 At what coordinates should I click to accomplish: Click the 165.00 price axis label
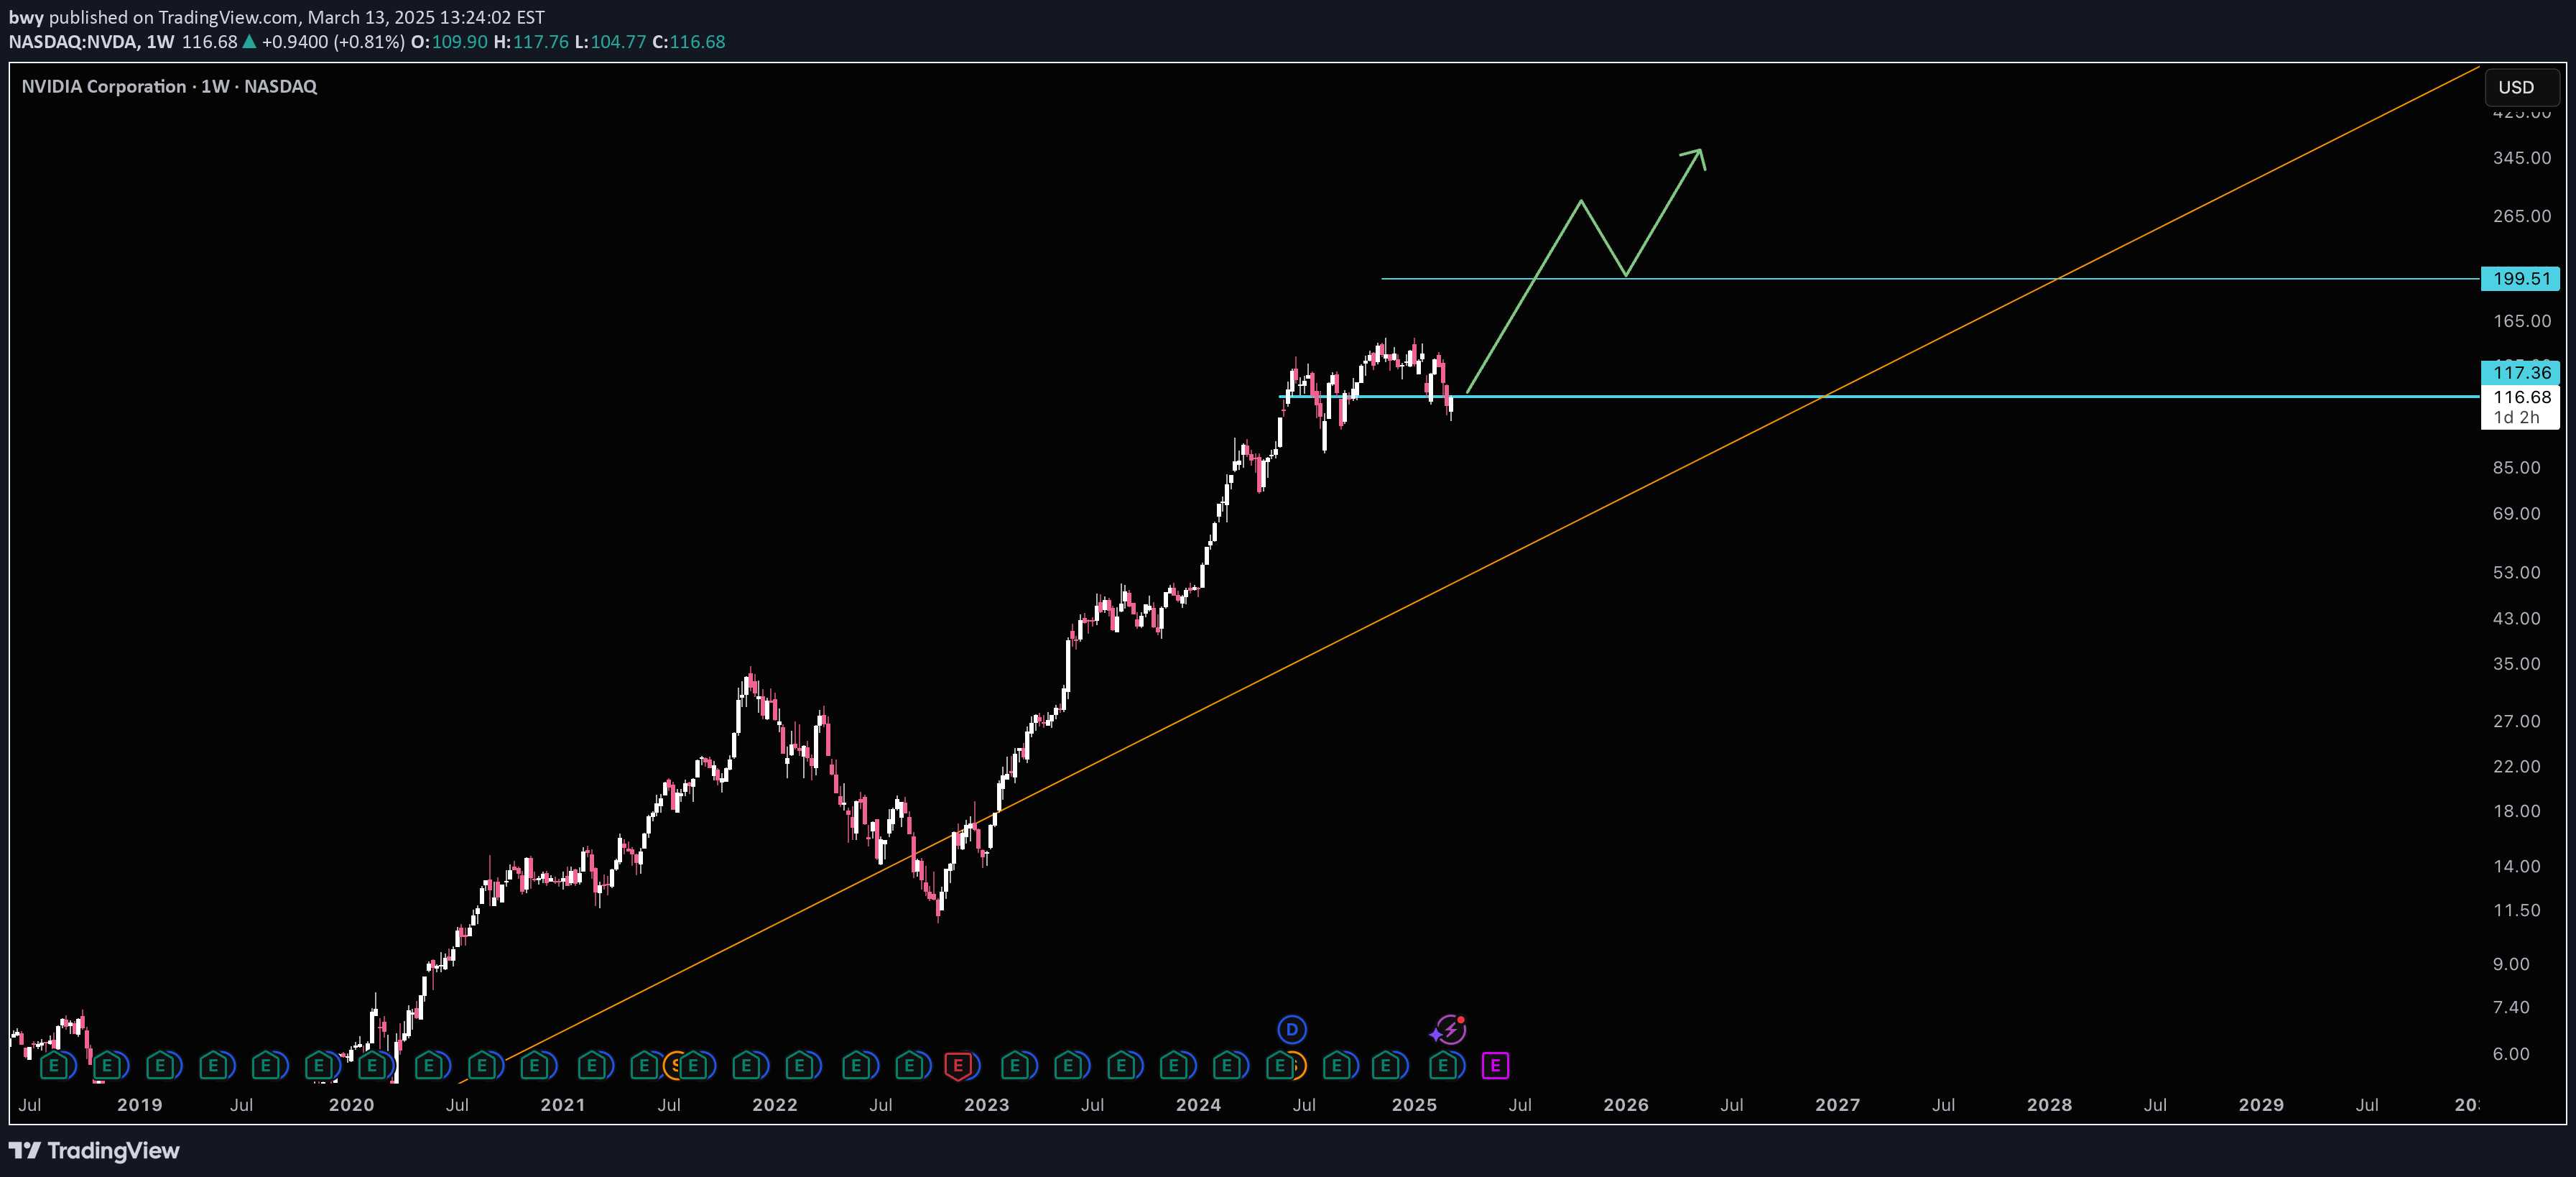2521,321
